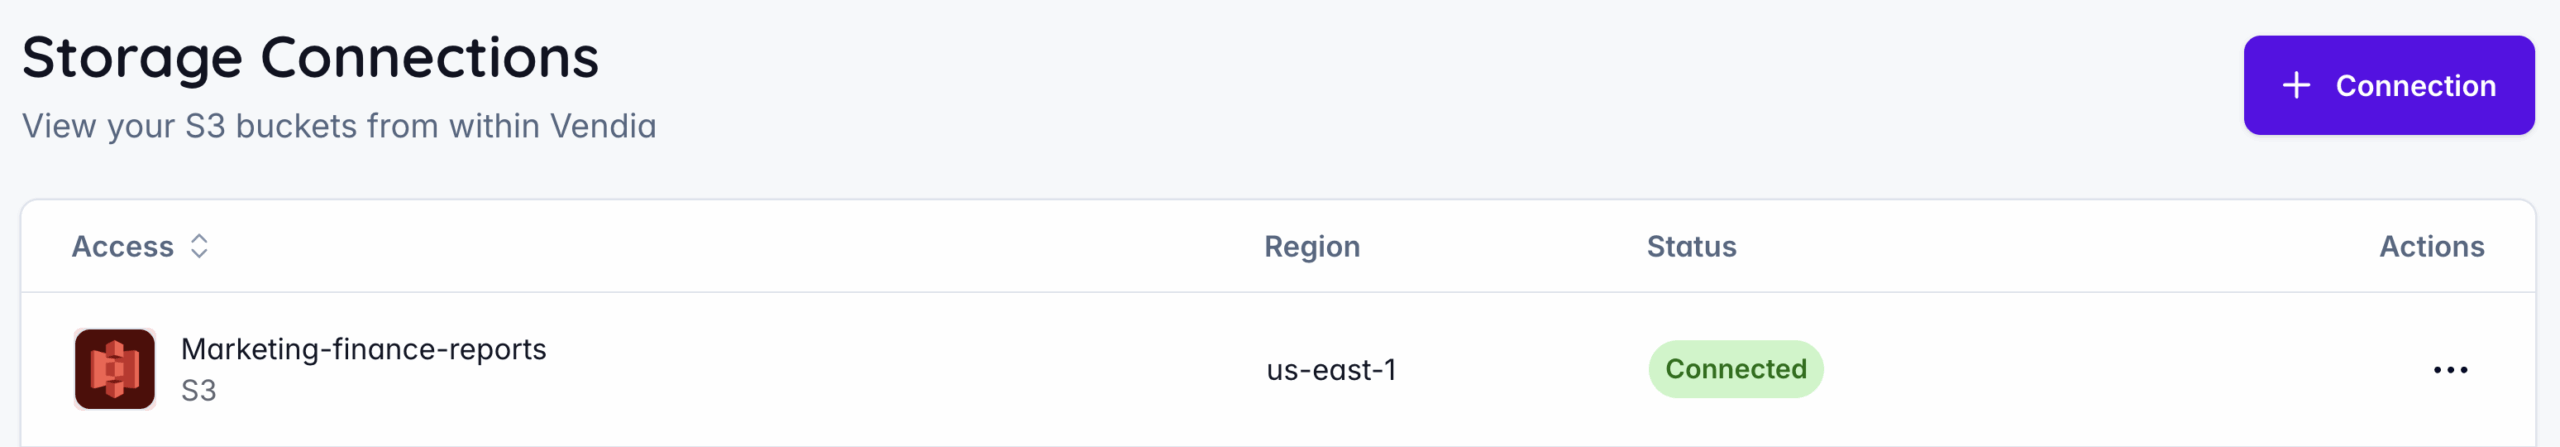Select the Region column header
The height and width of the screenshot is (447, 2560).
pos(1311,246)
